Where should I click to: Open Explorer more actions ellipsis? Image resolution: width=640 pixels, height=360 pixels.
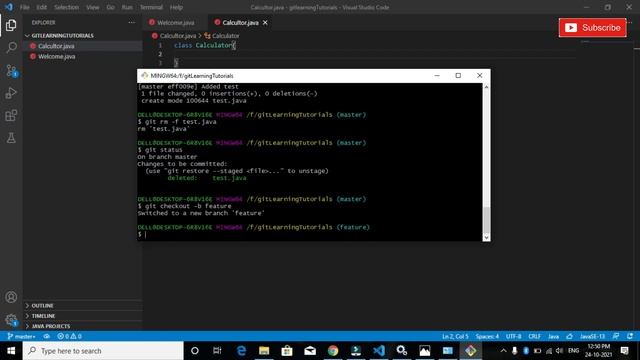[131, 22]
